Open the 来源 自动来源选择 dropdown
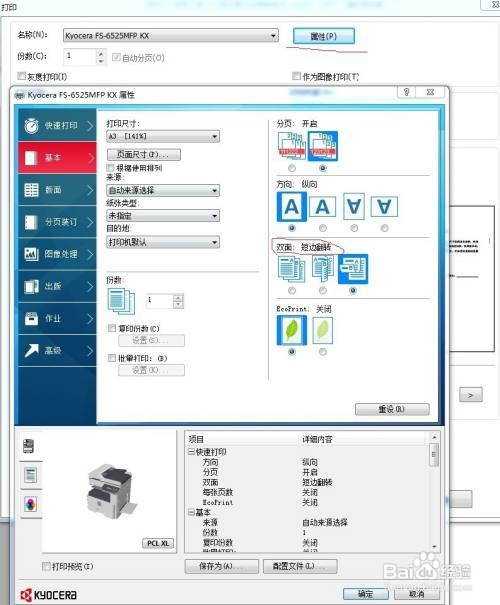 click(163, 190)
